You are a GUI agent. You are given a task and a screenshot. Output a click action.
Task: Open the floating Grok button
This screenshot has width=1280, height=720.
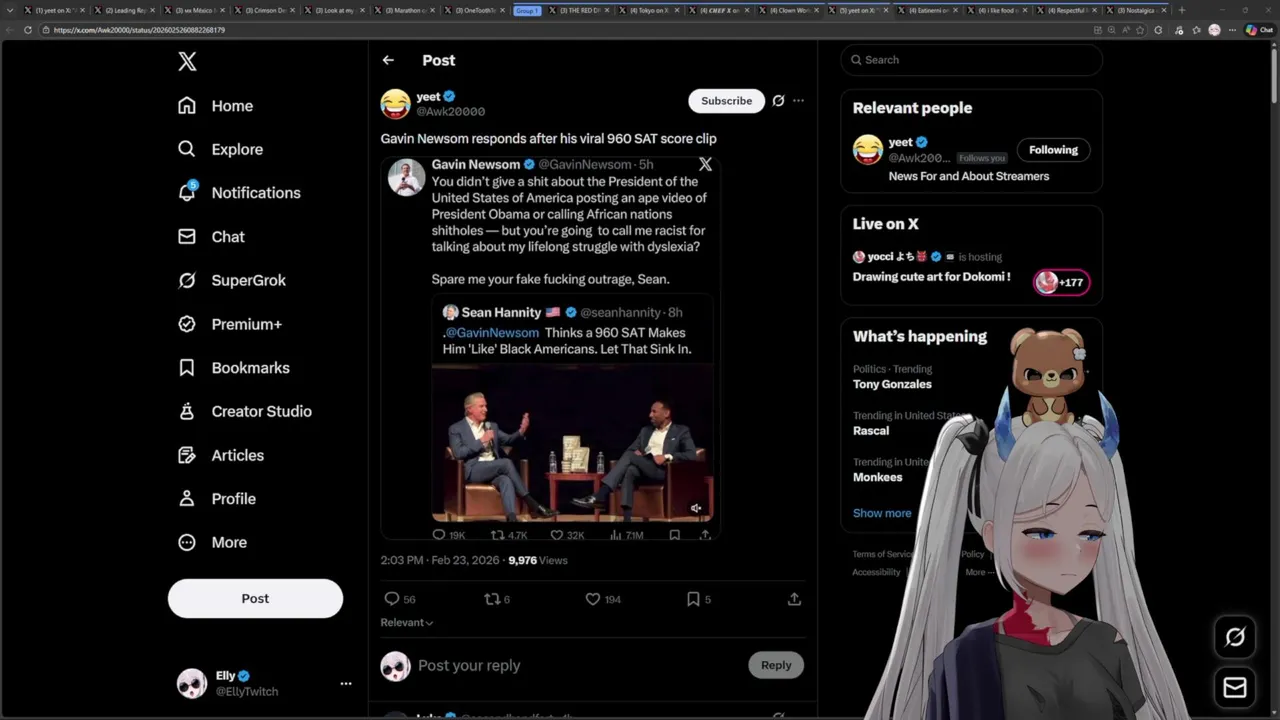coord(1235,637)
